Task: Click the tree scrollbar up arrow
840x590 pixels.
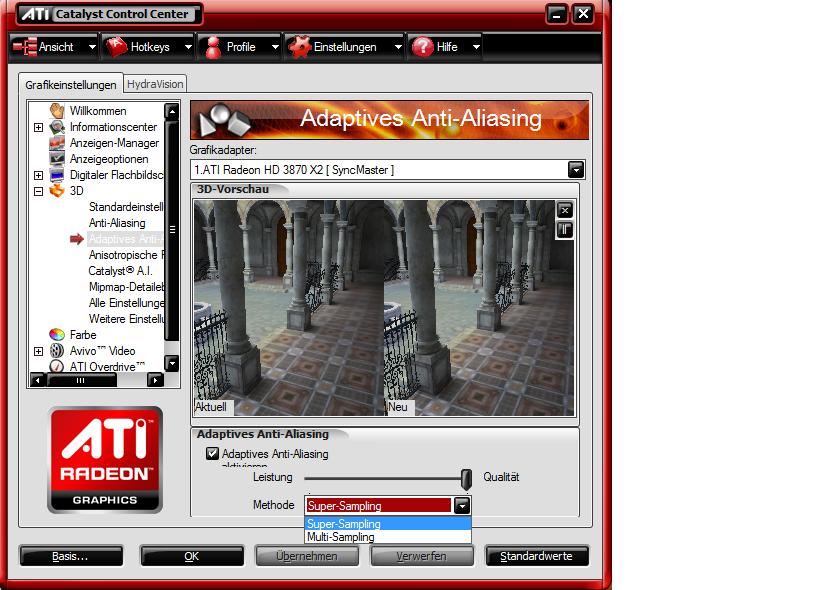Action: tap(171, 111)
